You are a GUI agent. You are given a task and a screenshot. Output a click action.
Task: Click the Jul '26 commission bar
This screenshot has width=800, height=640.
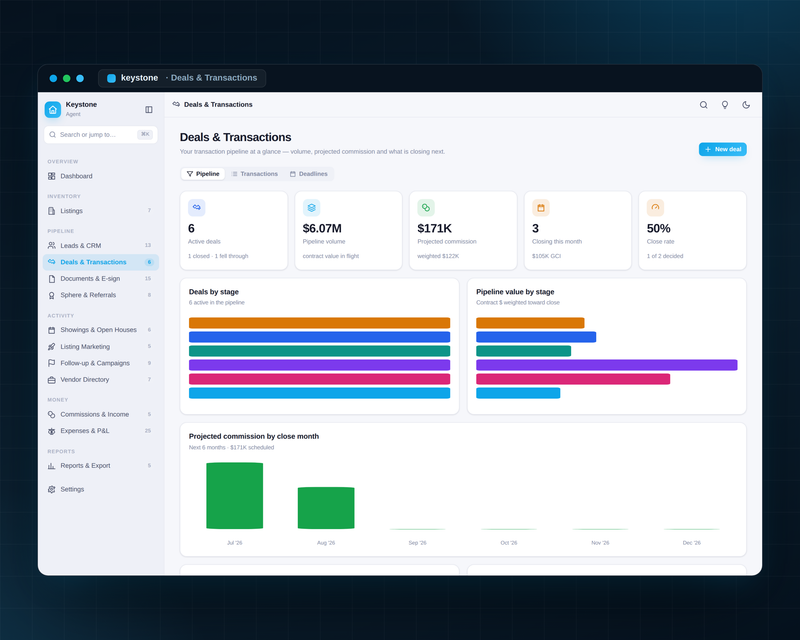tap(235, 496)
